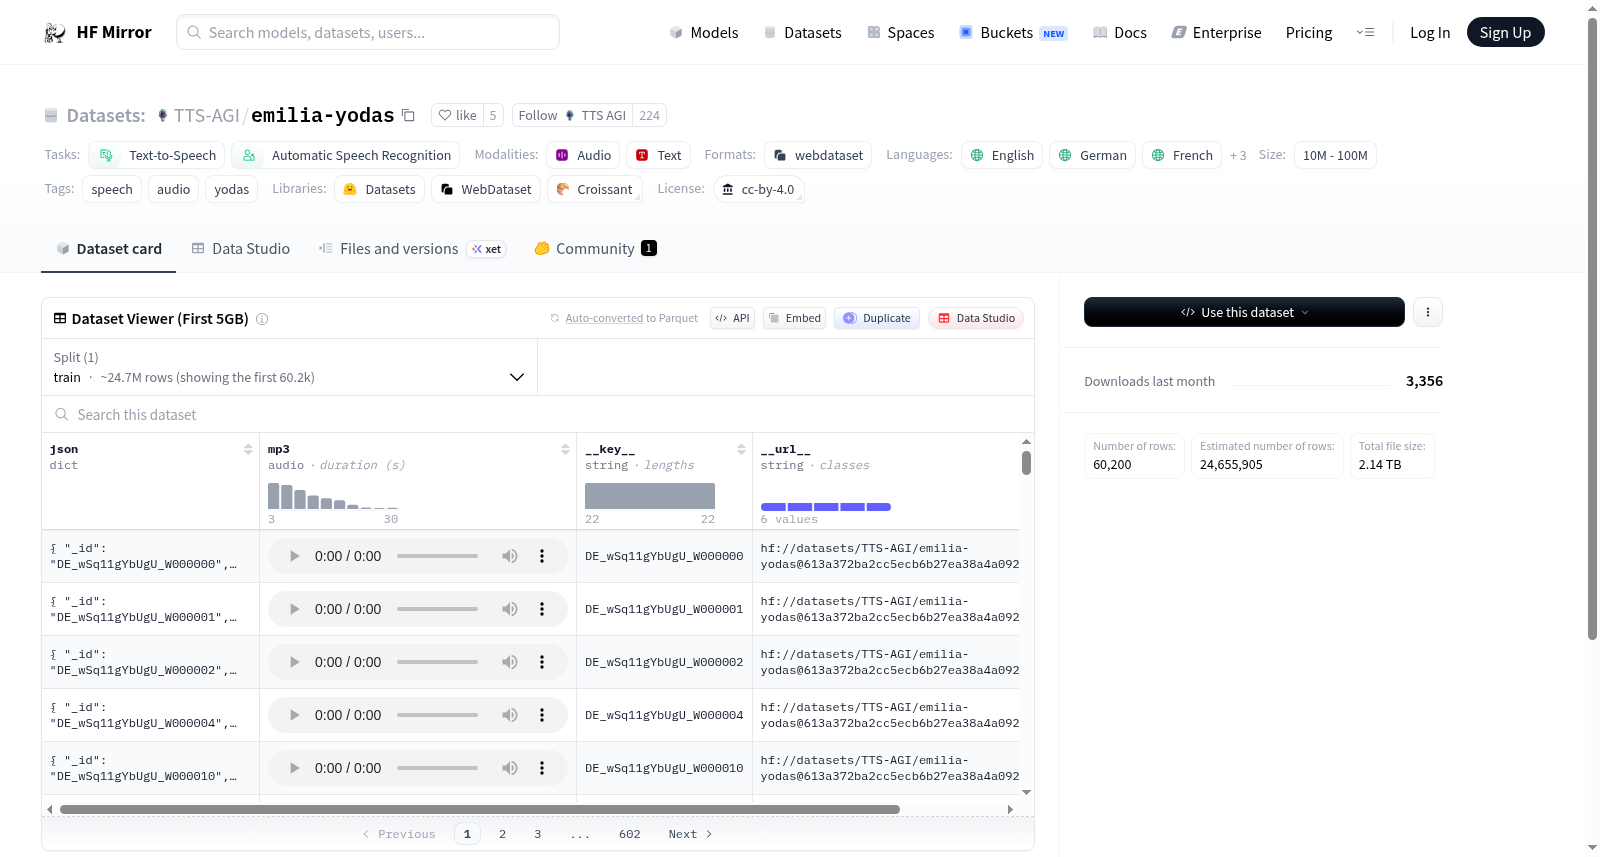Click the Text-to-Speech task tag

coord(157,156)
